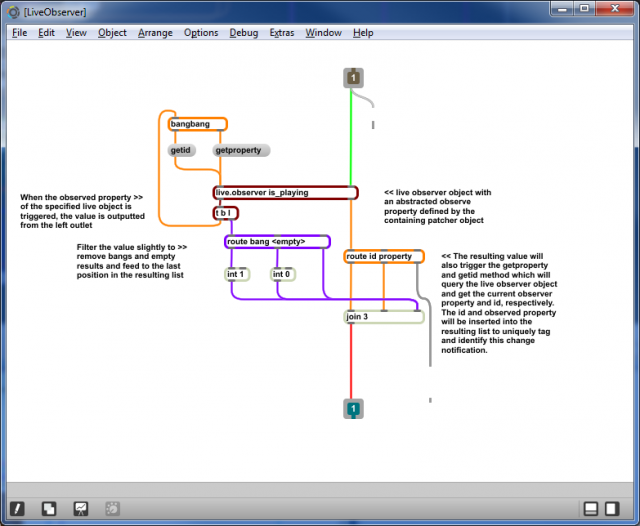Click the inlet 1 object at top
This screenshot has height=526, width=640.
pyautogui.click(x=352, y=78)
